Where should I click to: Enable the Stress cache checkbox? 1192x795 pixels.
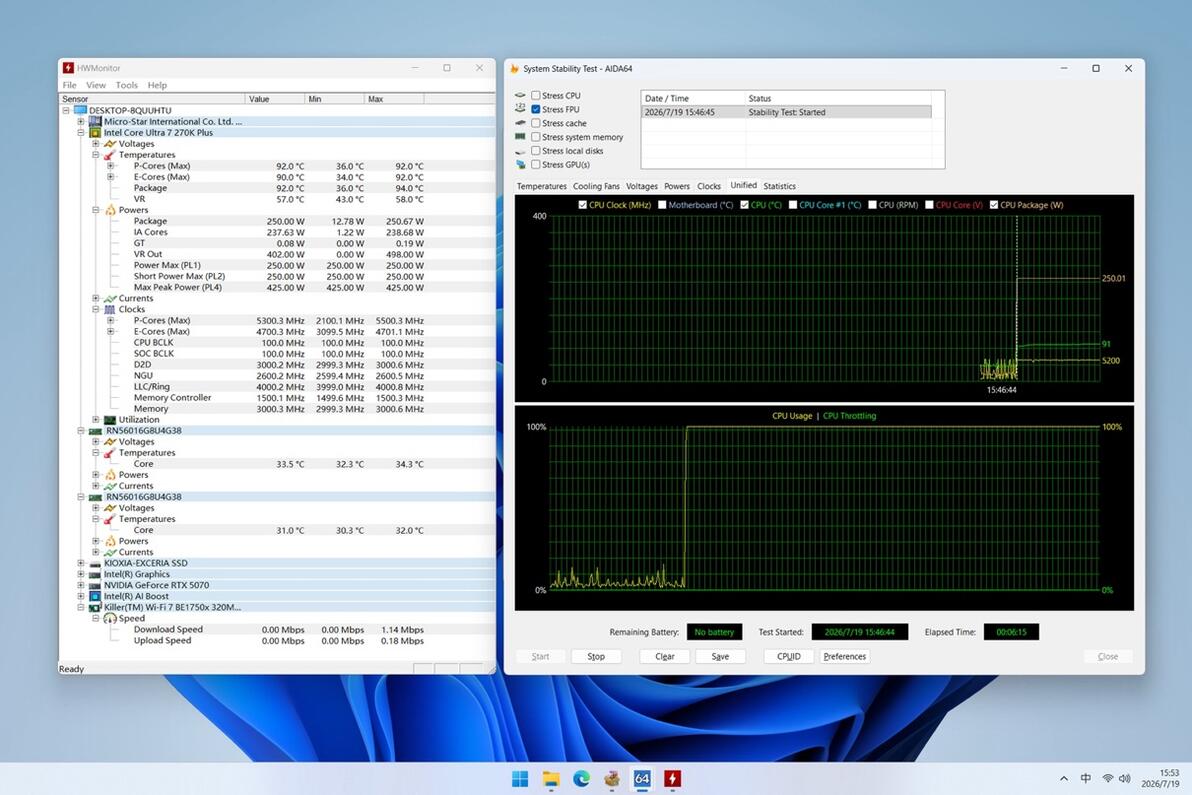pyautogui.click(x=536, y=123)
